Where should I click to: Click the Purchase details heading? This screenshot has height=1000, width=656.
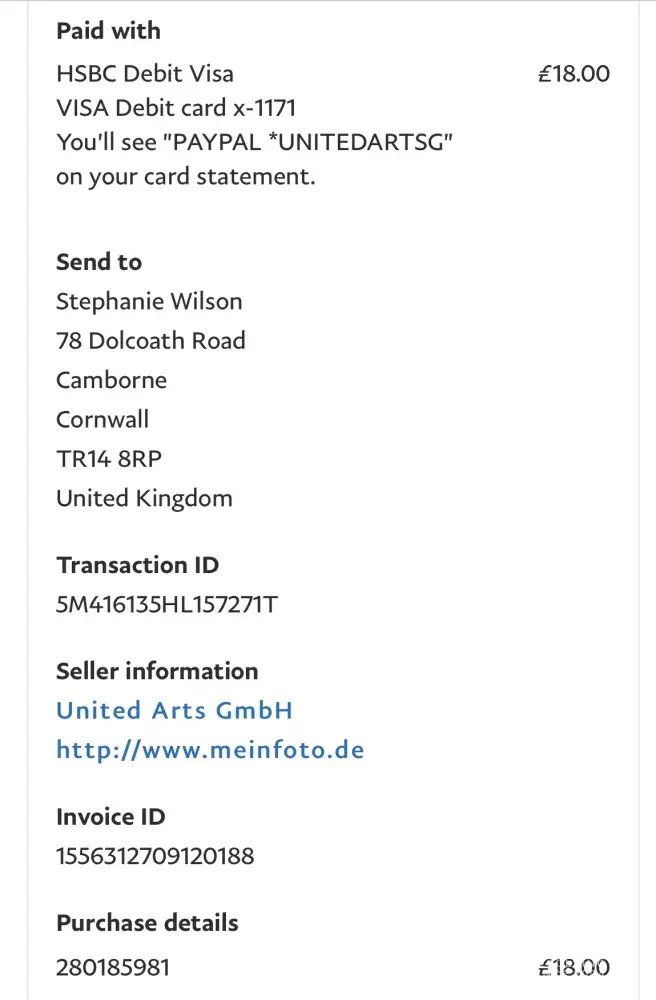147,922
